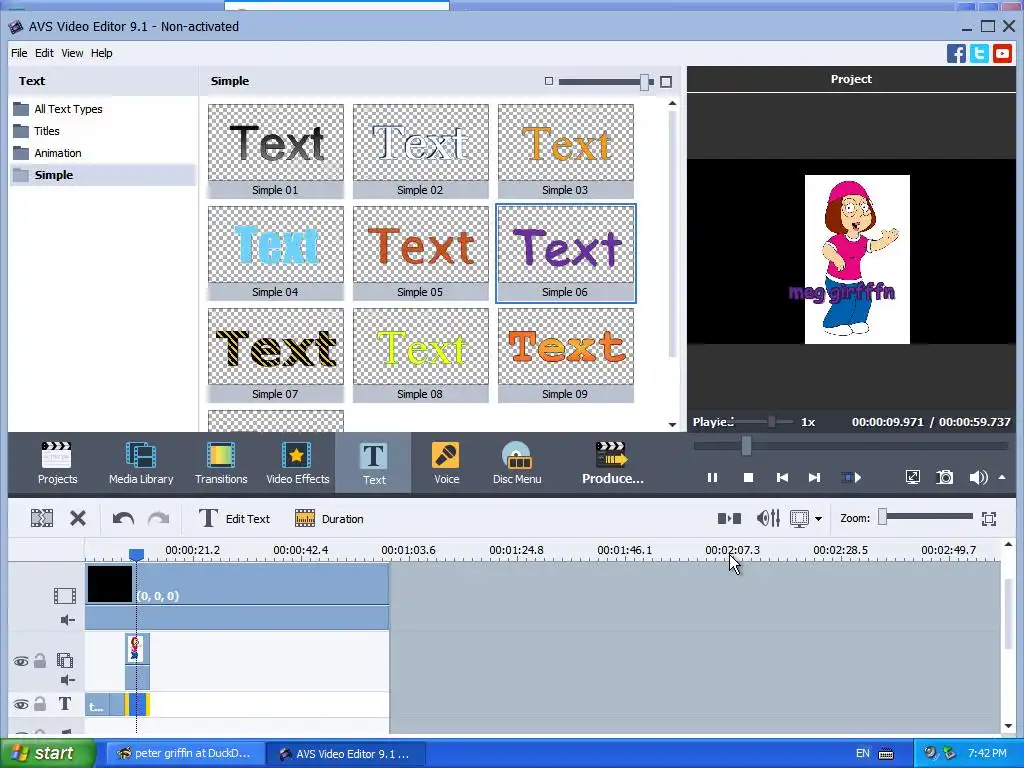Open the YouTube link icon
The height and width of the screenshot is (768, 1024).
pyautogui.click(x=1002, y=54)
